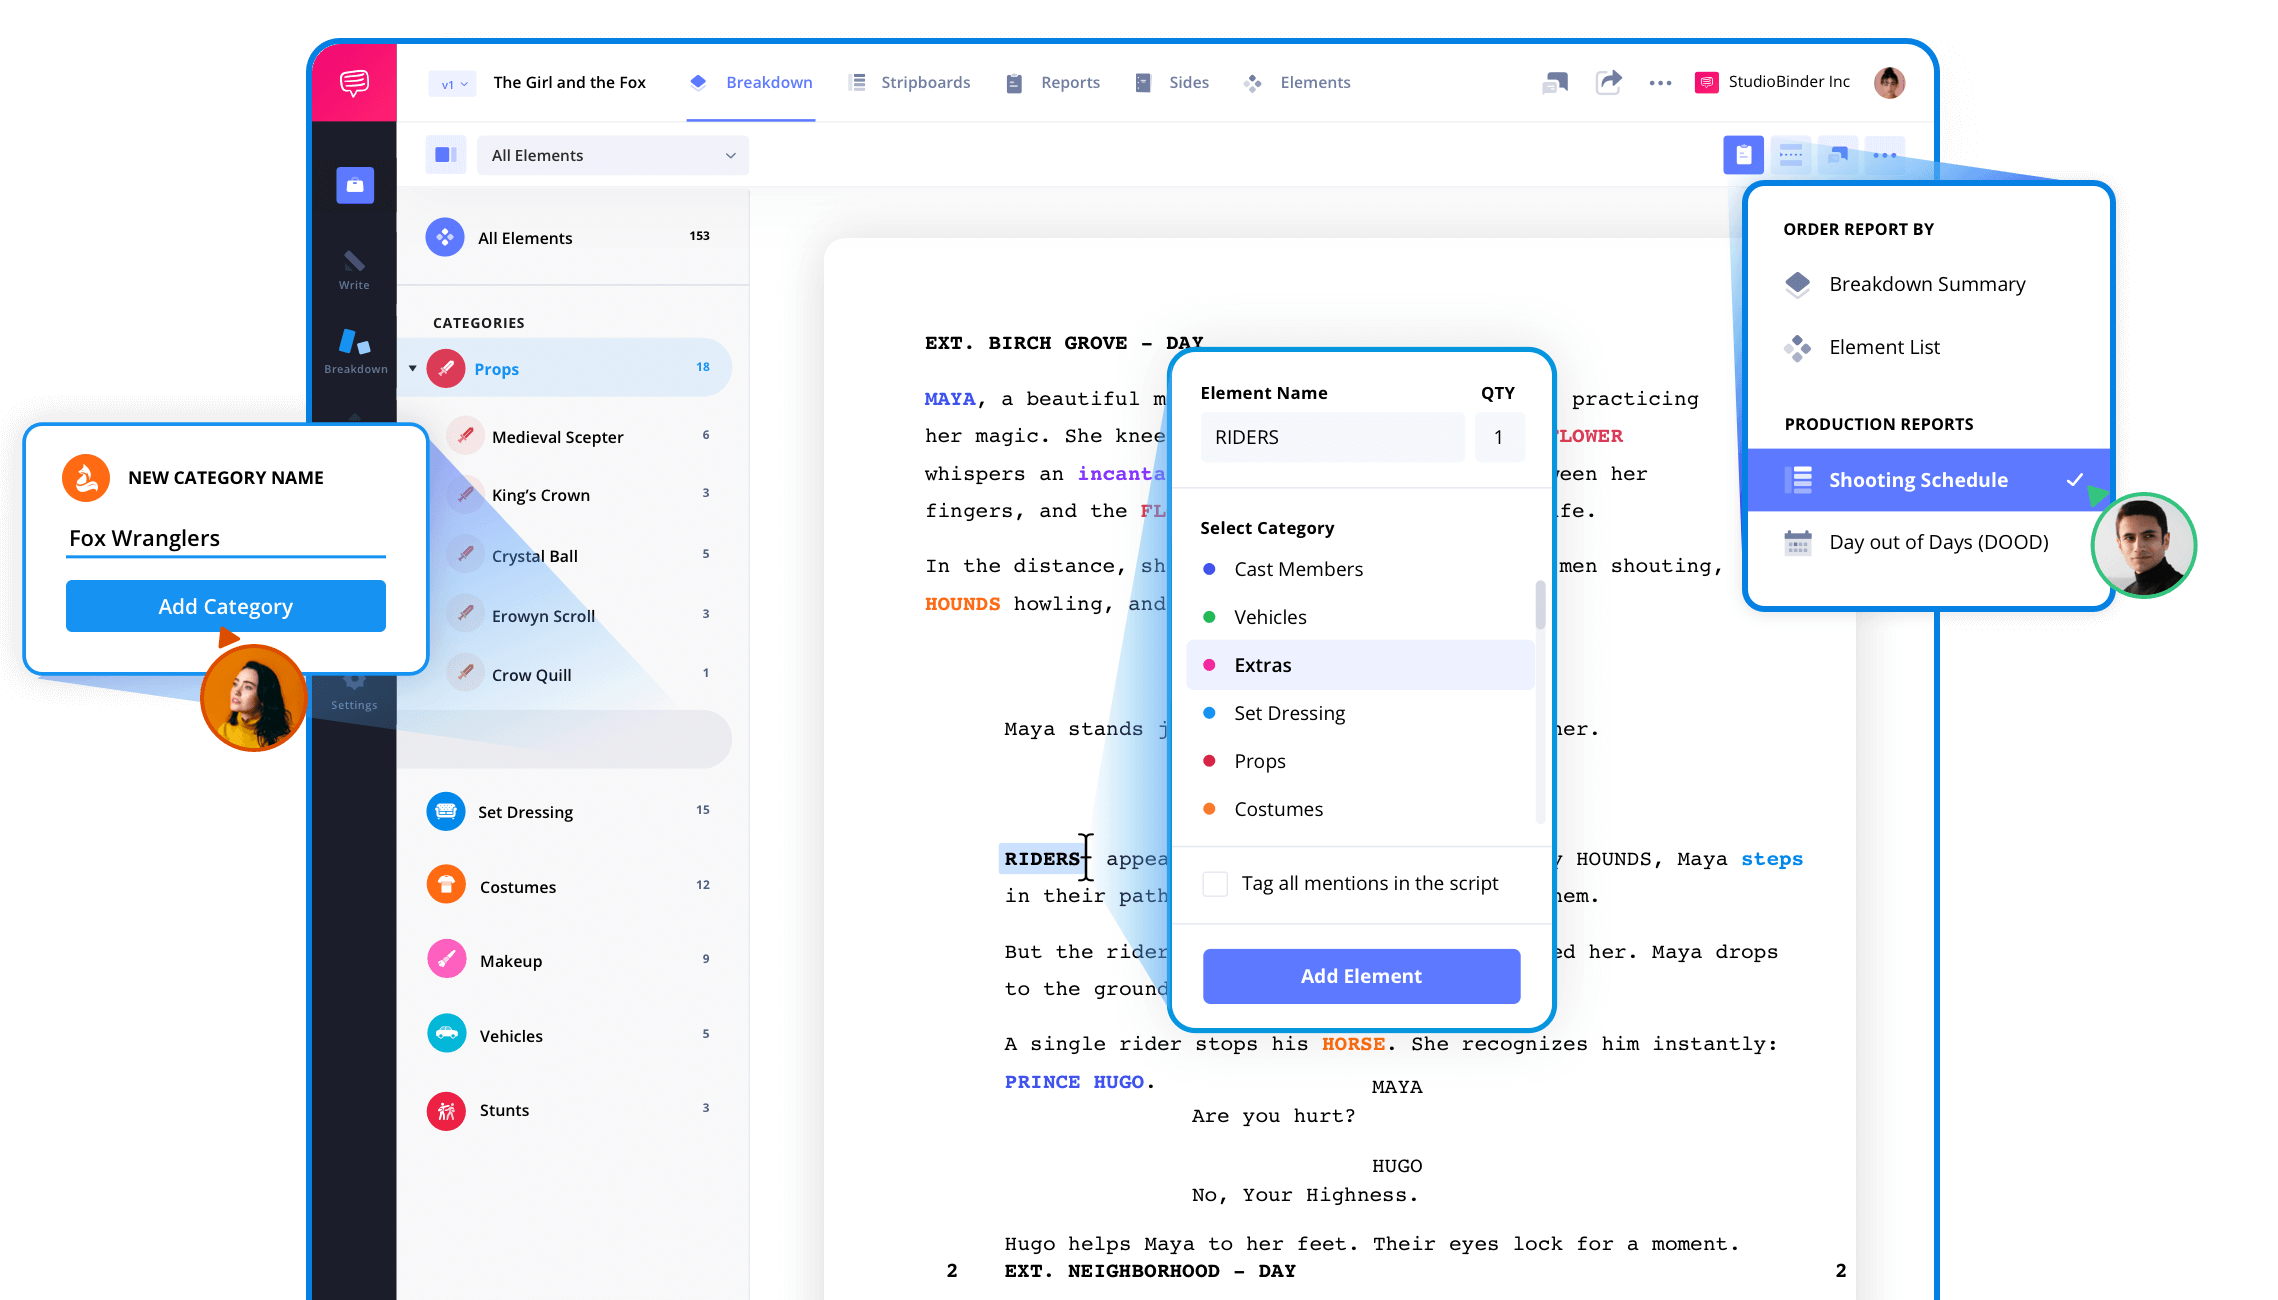Click the Add Element button
This screenshot has width=2278, height=1300.
[x=1361, y=975]
